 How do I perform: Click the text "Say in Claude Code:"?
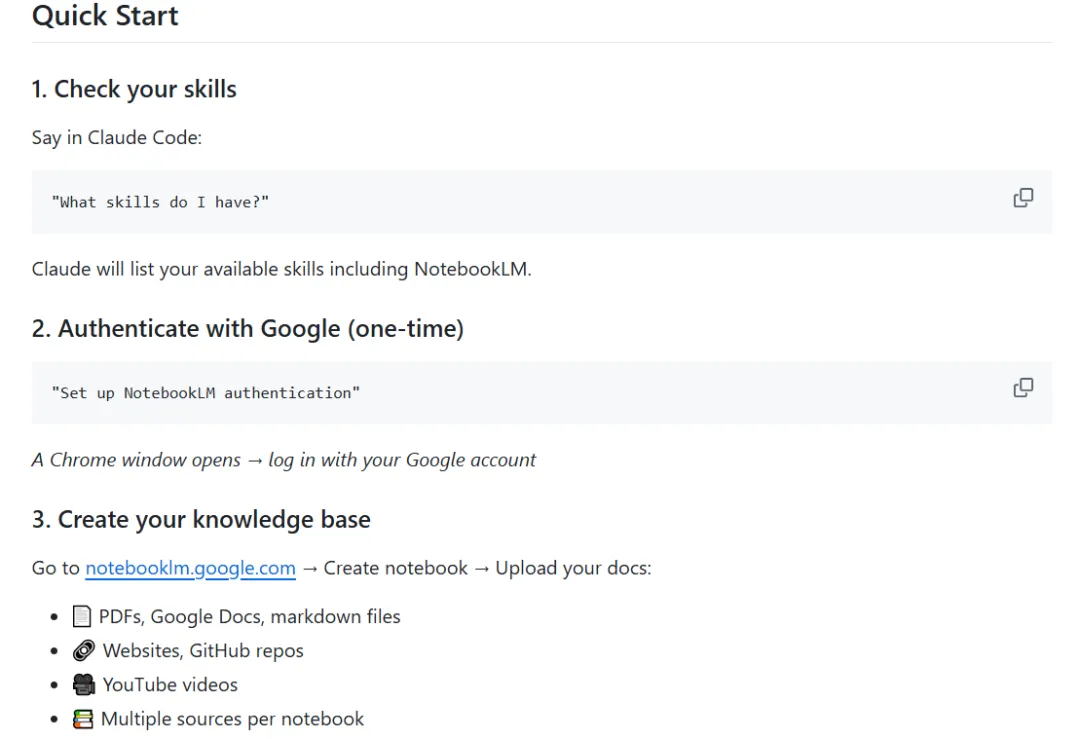click(x=117, y=138)
